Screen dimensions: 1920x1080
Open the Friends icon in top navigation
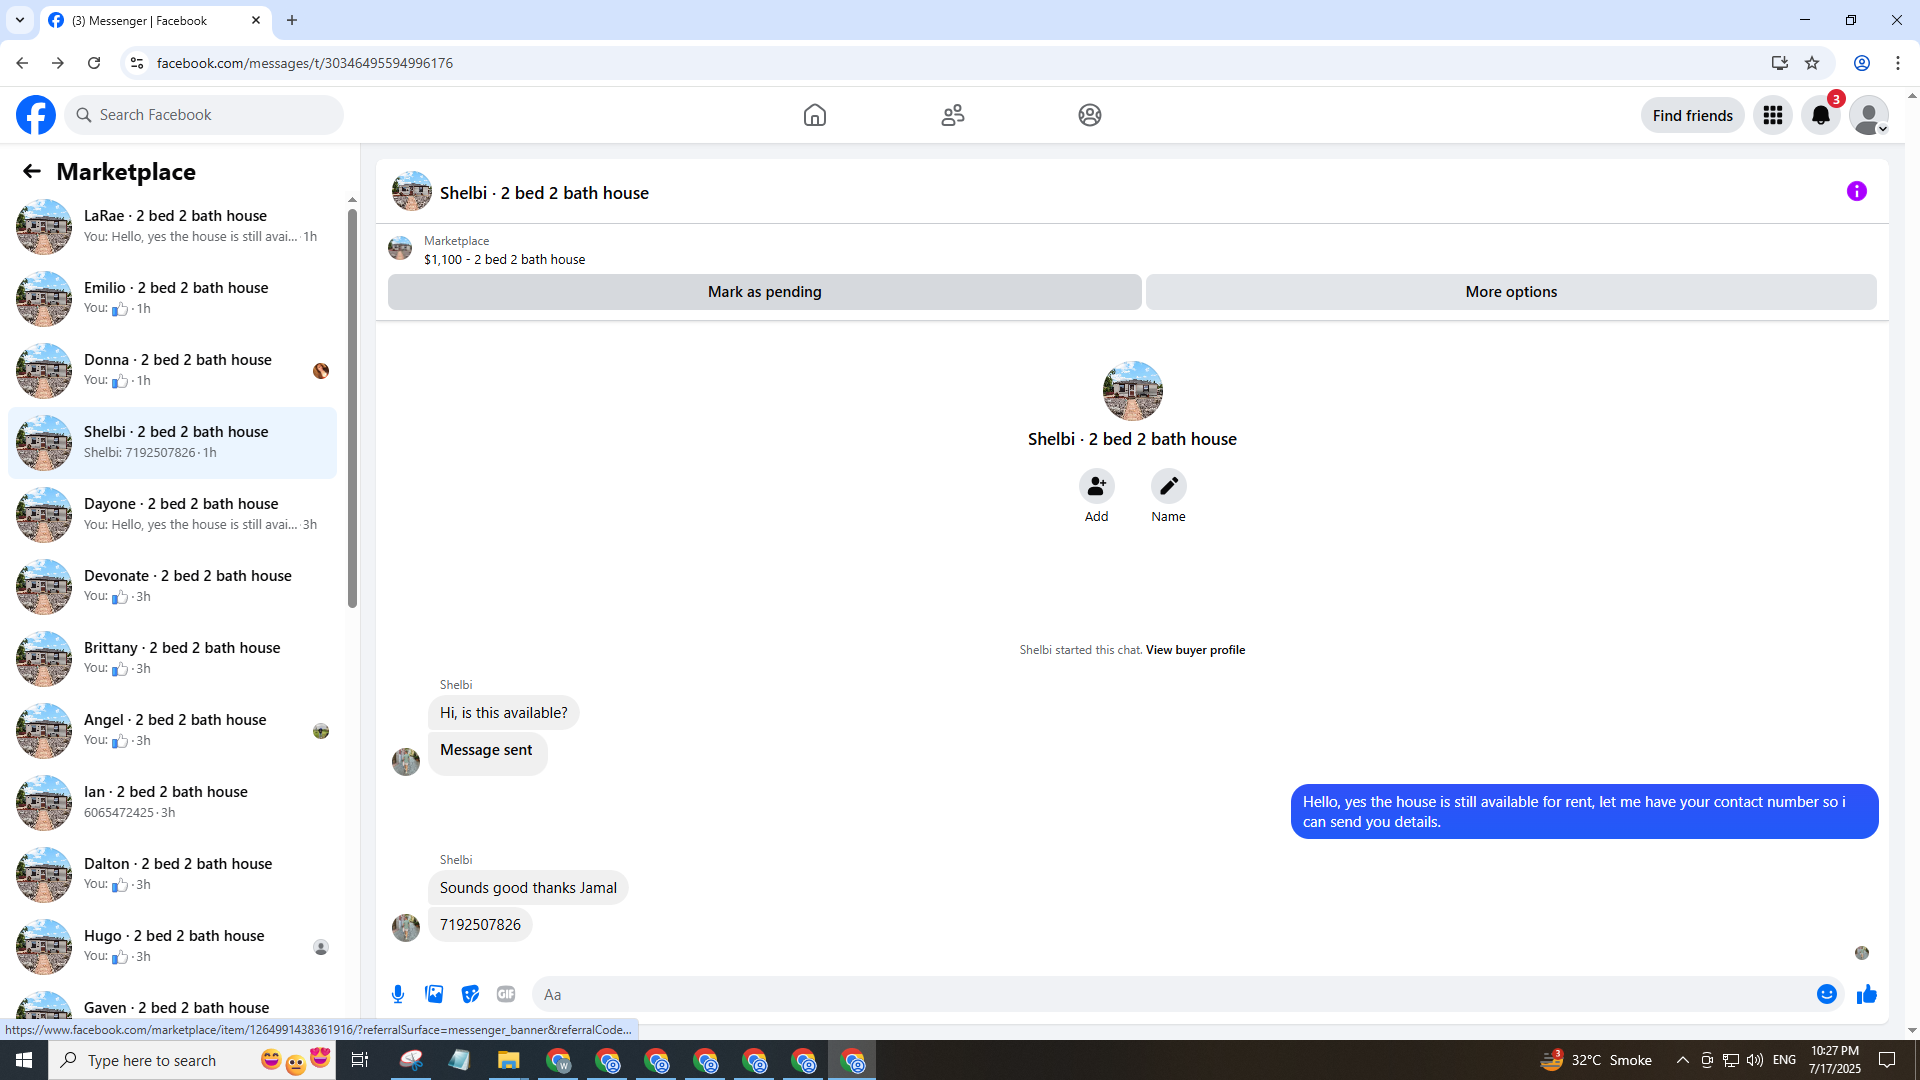tap(953, 115)
